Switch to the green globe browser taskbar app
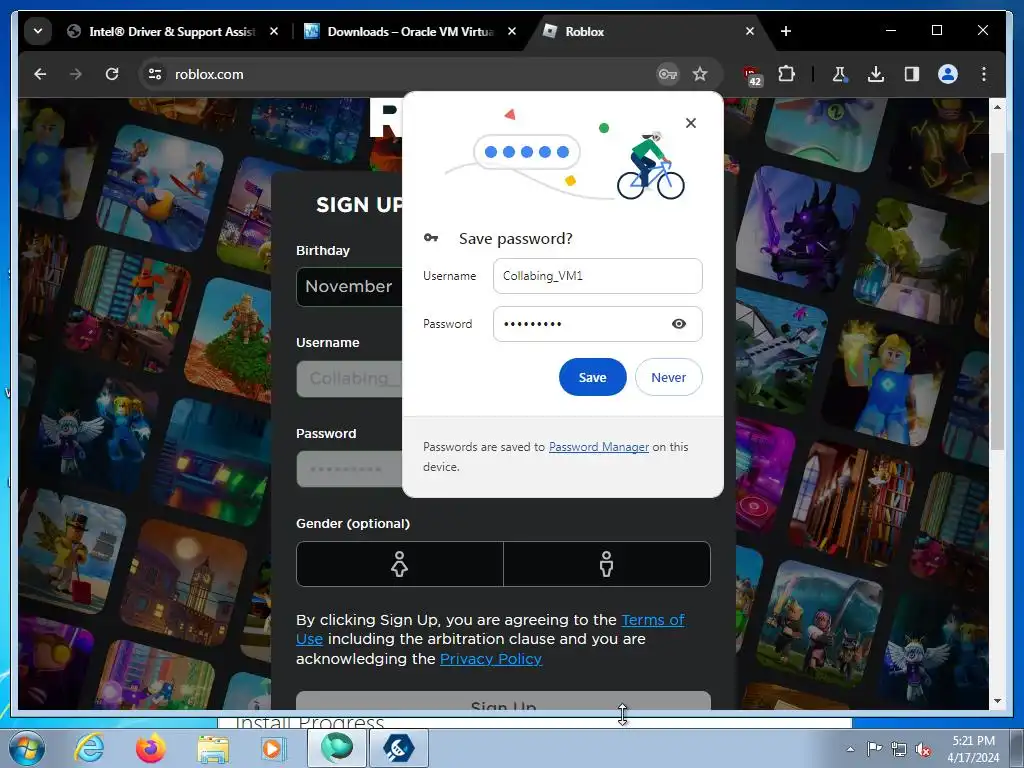 (337, 748)
